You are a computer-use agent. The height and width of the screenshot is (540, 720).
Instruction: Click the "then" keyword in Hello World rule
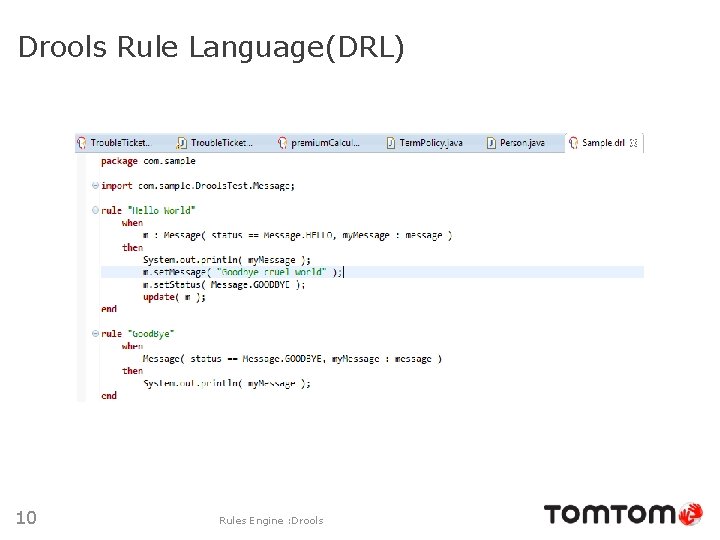[x=132, y=248]
